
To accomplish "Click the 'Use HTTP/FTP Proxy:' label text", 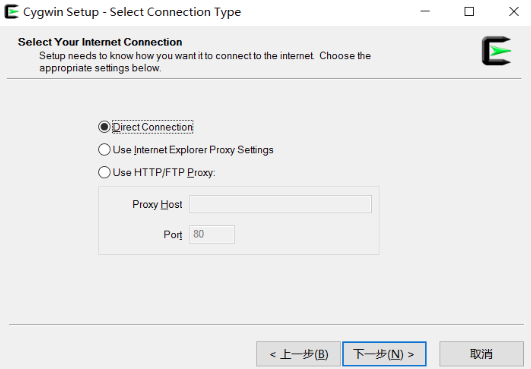I will coord(164,173).
